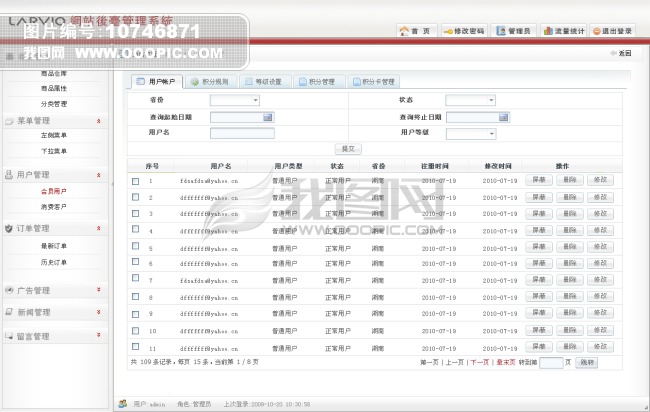This screenshot has height=412, width=650.
Task: Click the 注册时间 column header
Action: click(x=434, y=166)
